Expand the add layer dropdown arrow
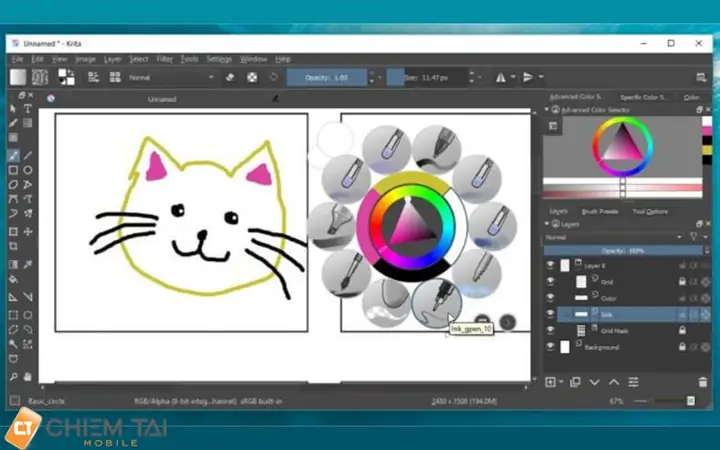Image resolution: width=720 pixels, height=450 pixels. click(561, 382)
